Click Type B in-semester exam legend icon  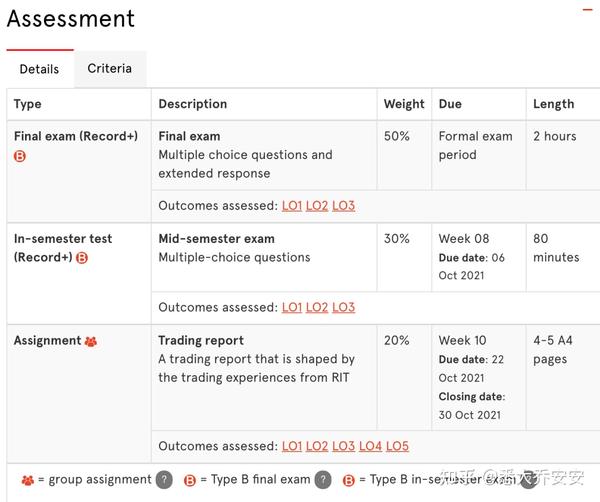click(349, 480)
